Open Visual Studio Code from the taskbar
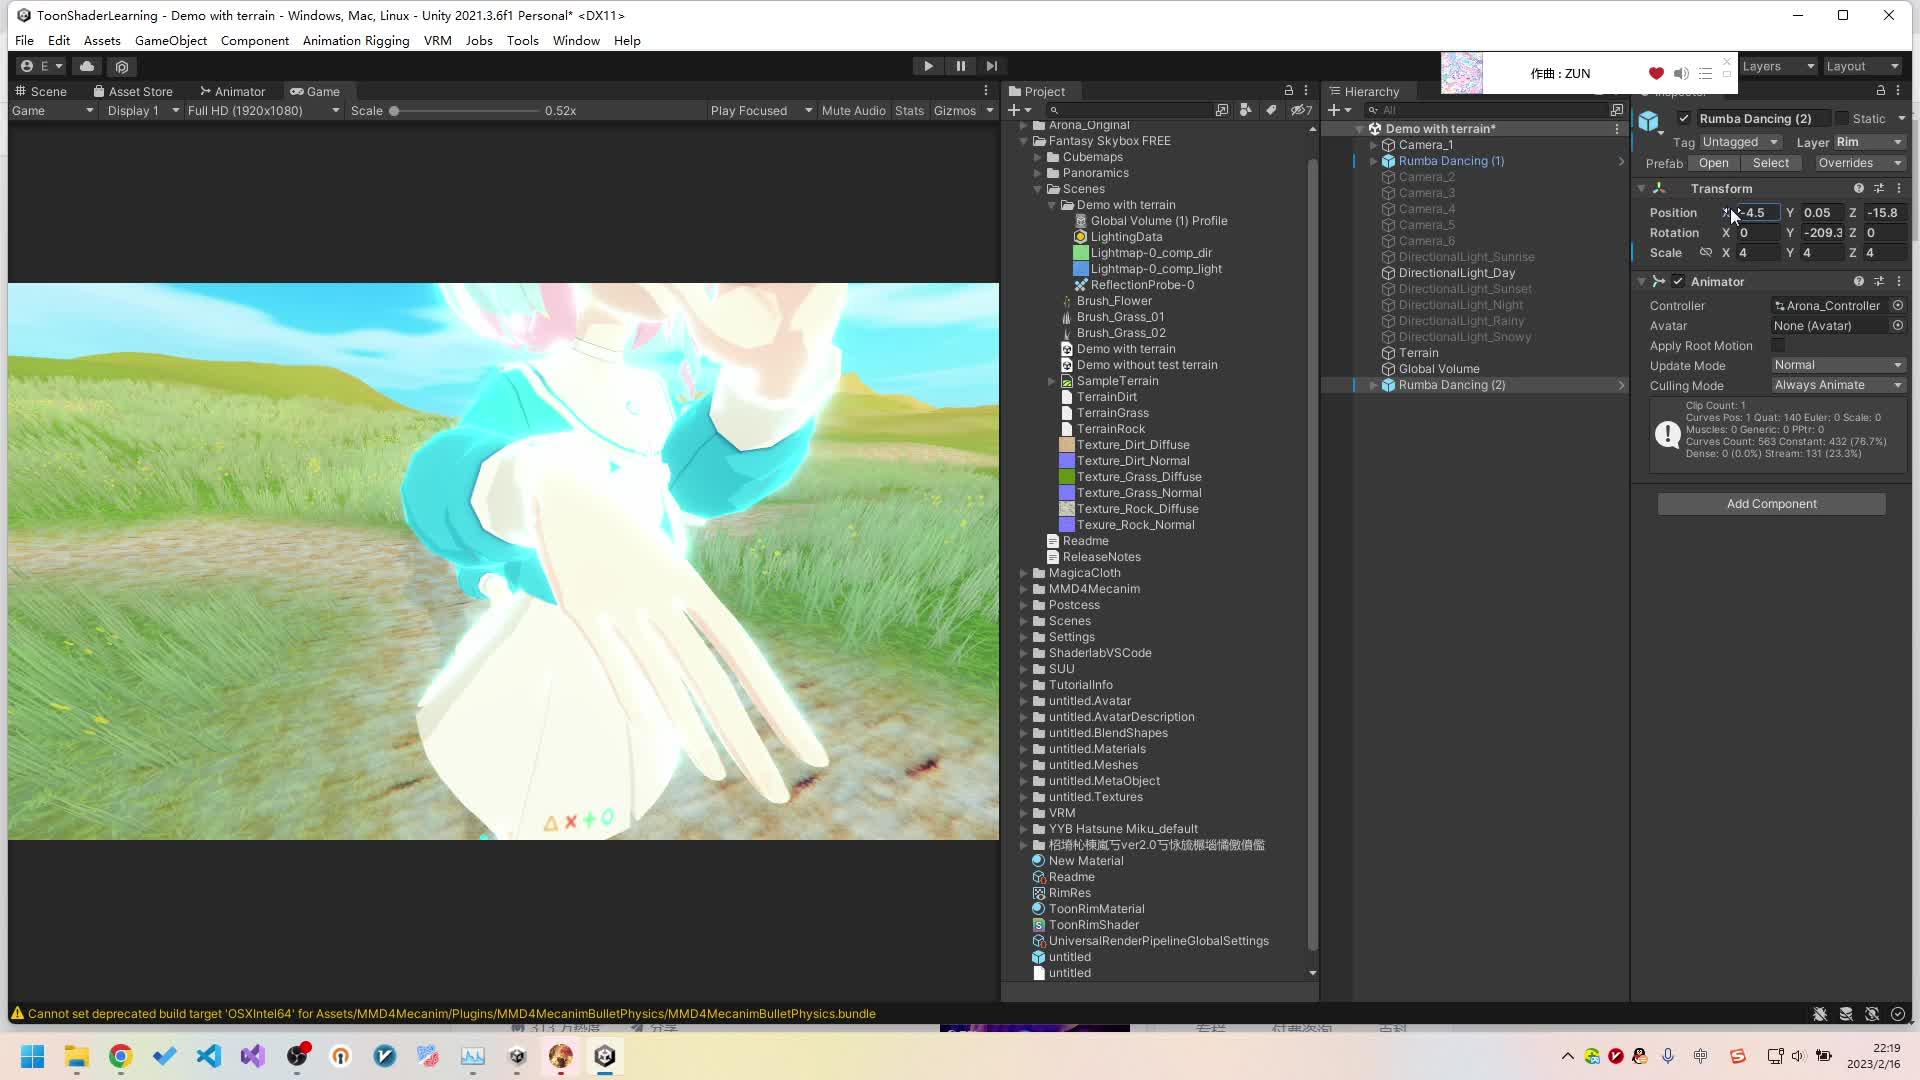This screenshot has height=1080, width=1920. pyautogui.click(x=208, y=1057)
